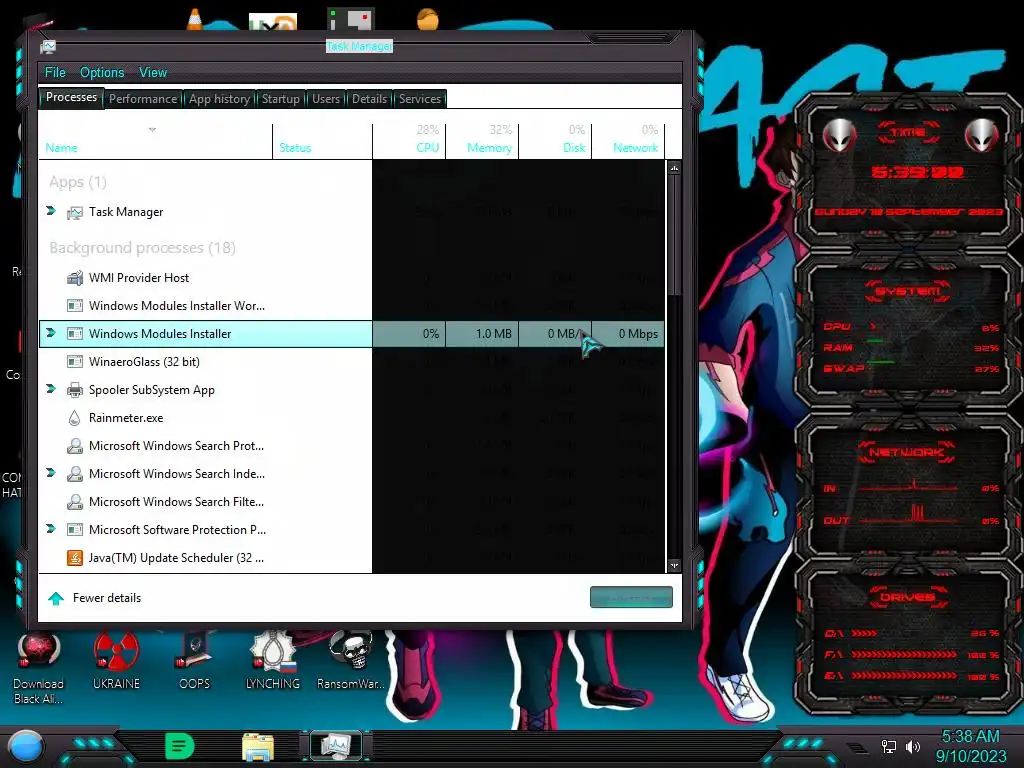Open the File menu
This screenshot has width=1024, height=768.
tap(55, 72)
